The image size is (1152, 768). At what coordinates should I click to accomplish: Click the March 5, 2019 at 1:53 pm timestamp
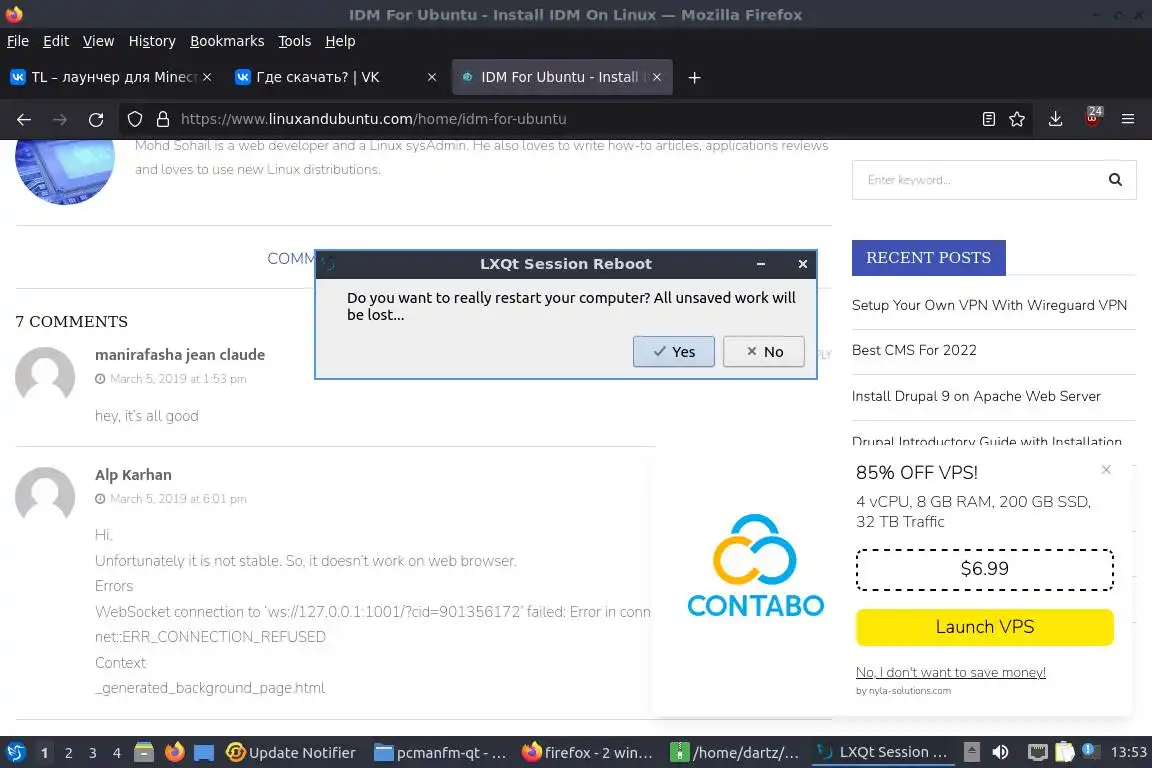[x=178, y=378]
